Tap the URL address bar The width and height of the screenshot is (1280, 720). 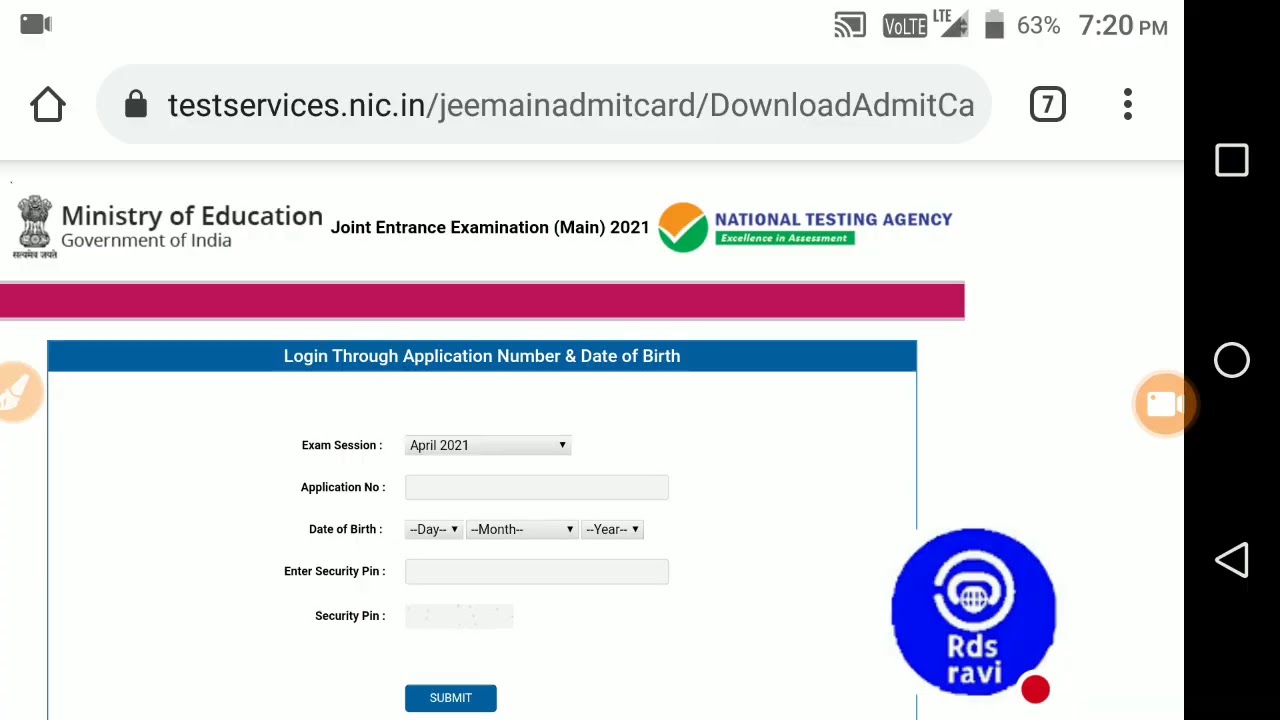tap(543, 105)
